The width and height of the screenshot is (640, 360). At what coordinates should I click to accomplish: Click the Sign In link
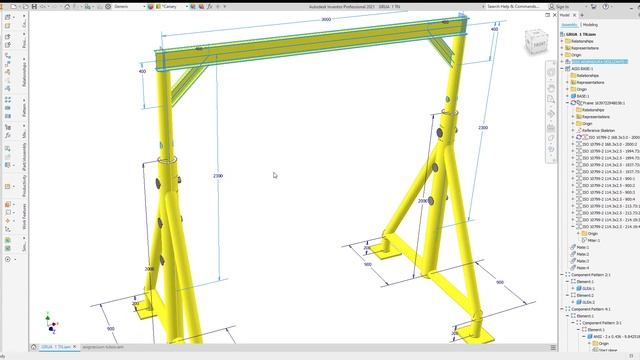coord(562,7)
